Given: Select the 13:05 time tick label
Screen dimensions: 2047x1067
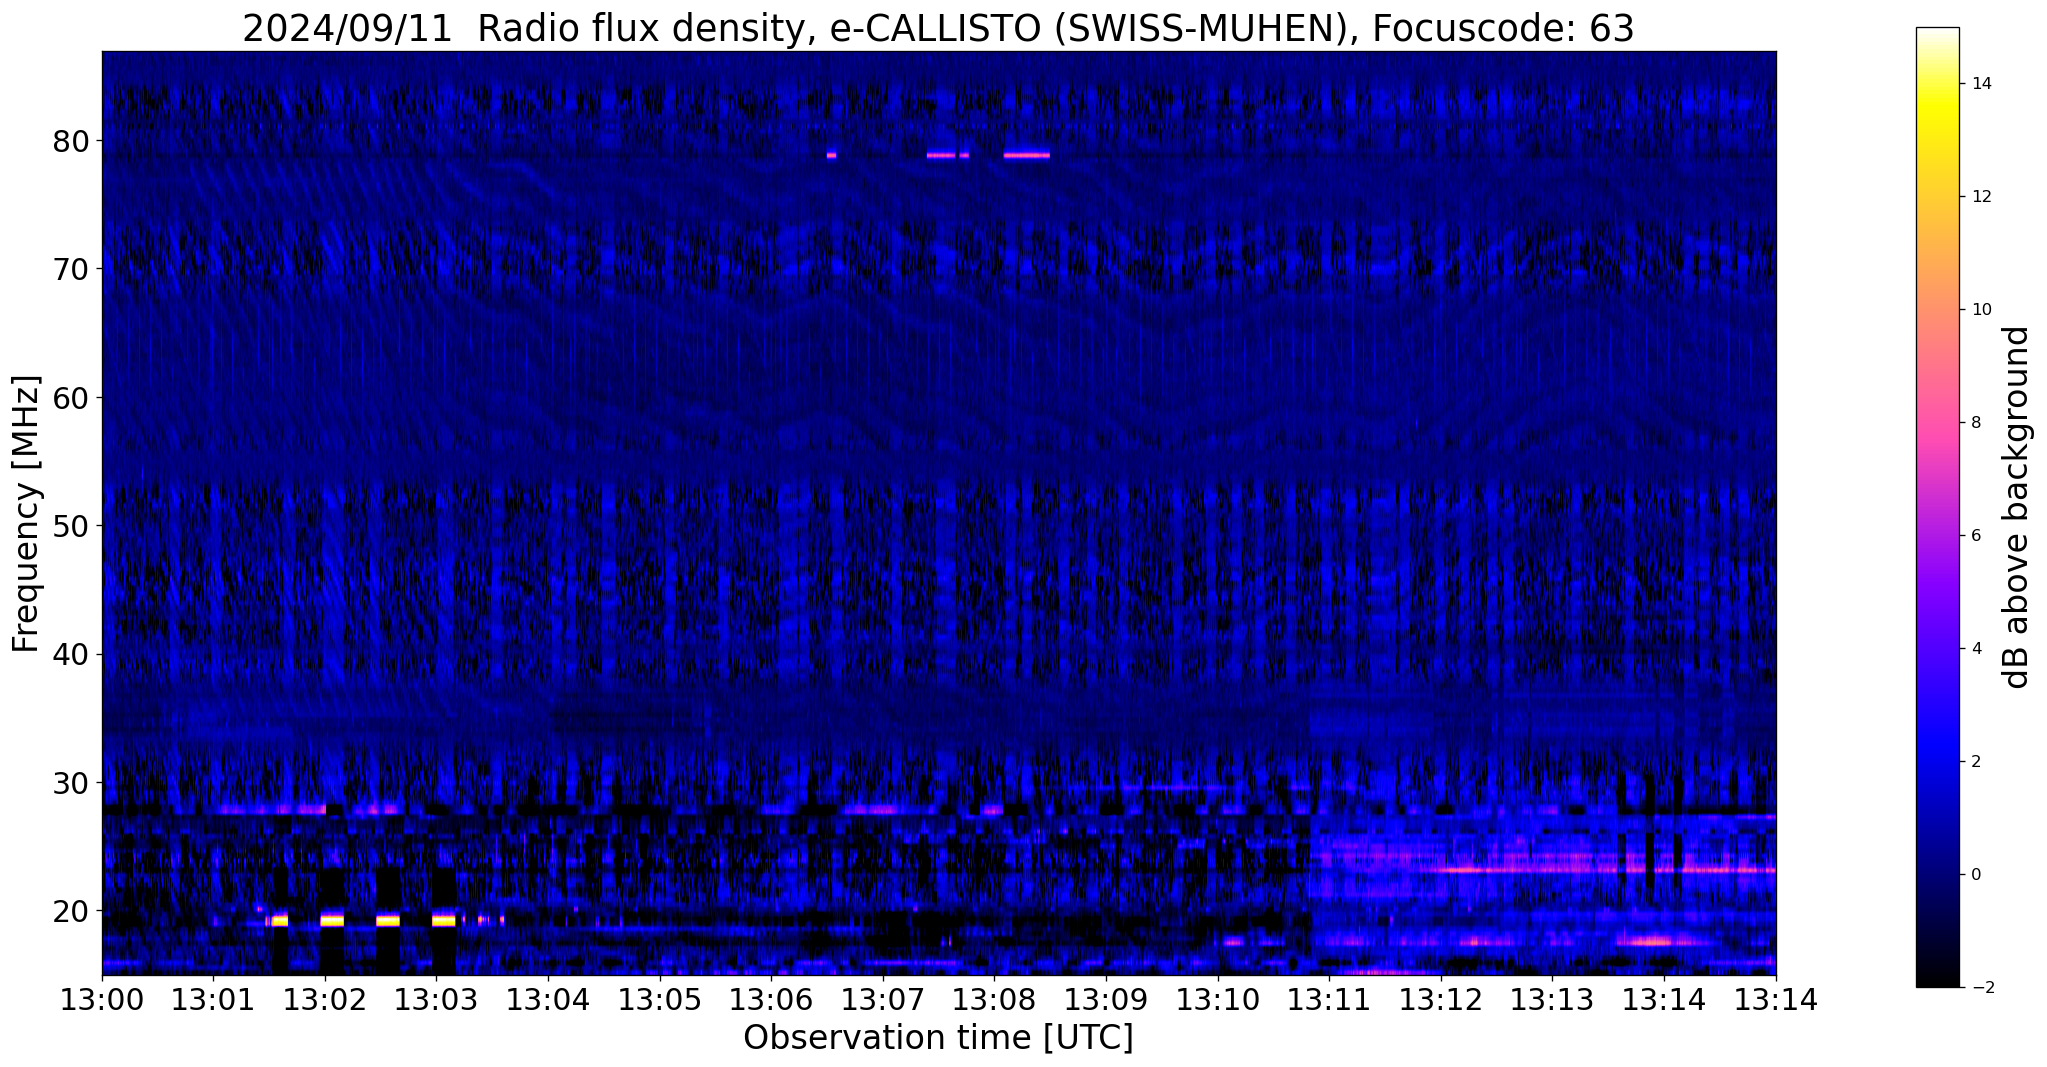Looking at the screenshot, I should pyautogui.click(x=659, y=1000).
